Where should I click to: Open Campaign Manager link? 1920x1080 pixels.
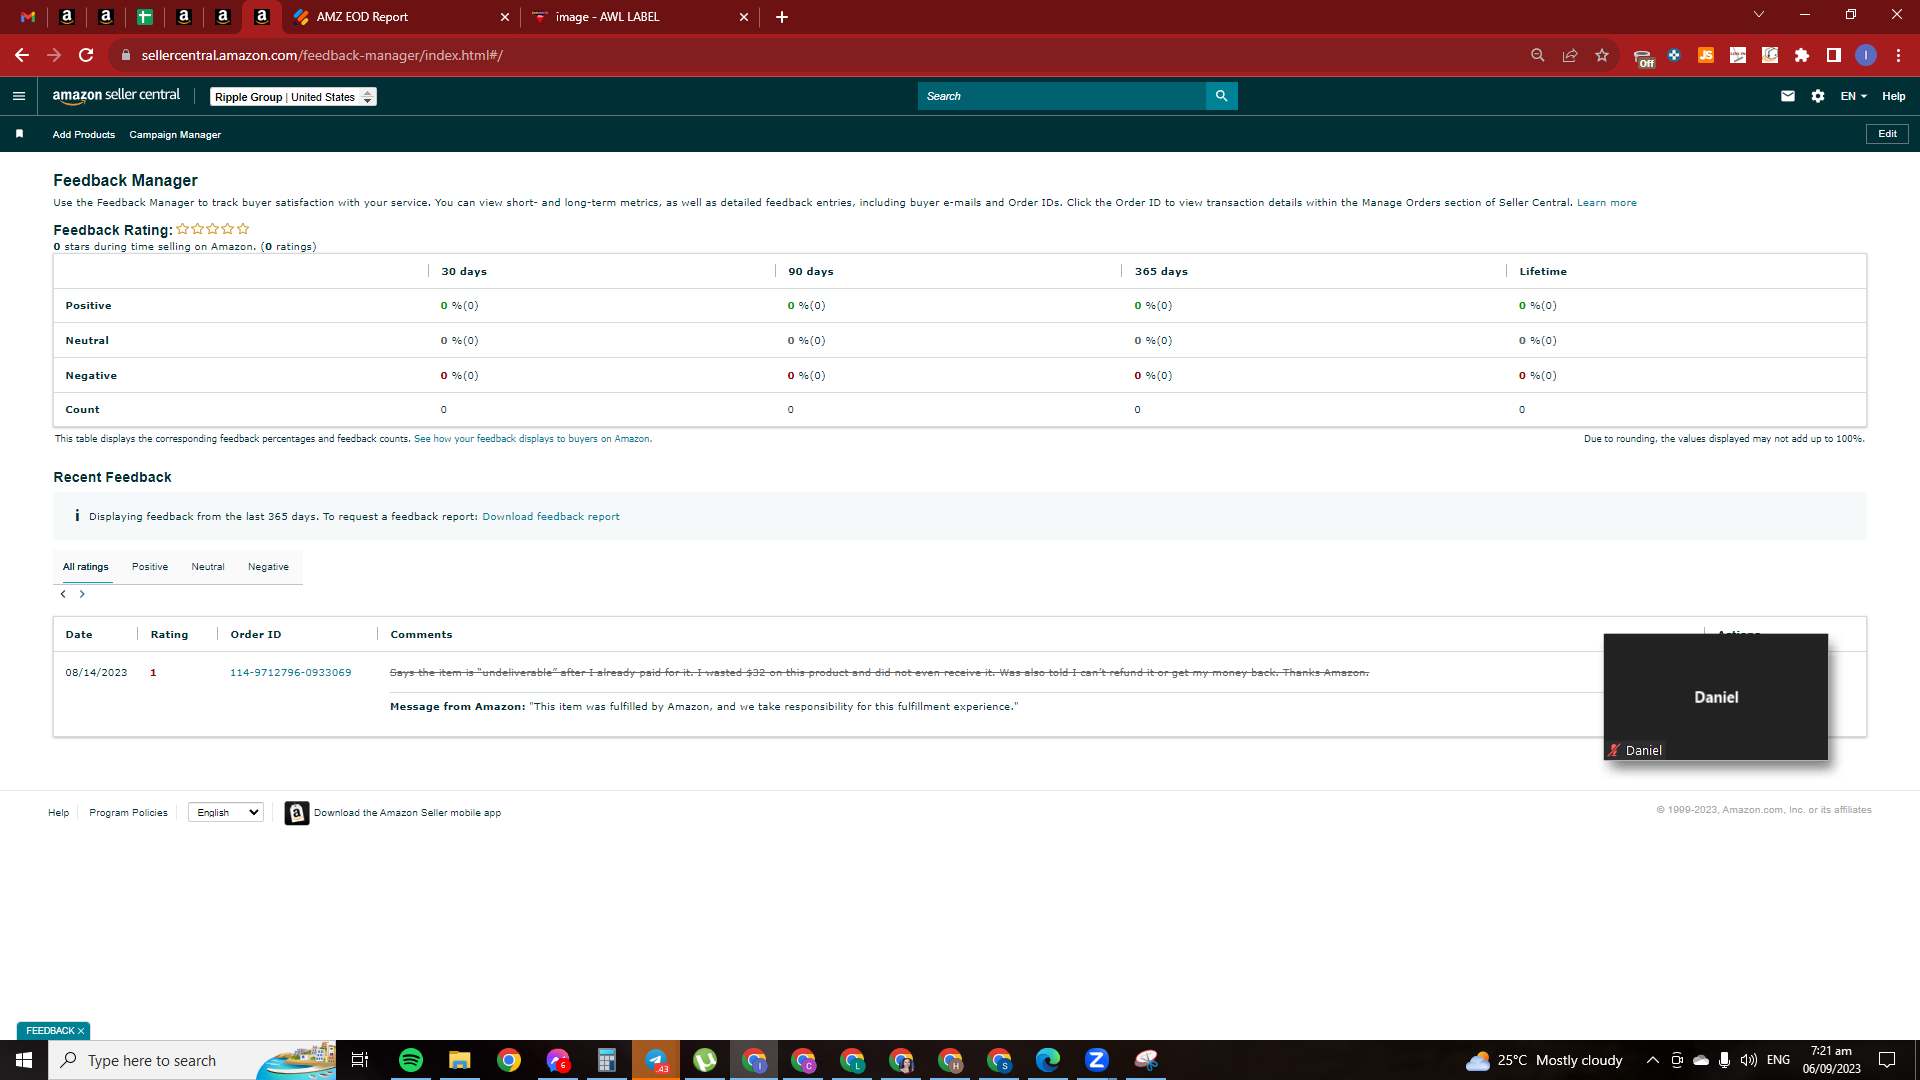pos(175,135)
